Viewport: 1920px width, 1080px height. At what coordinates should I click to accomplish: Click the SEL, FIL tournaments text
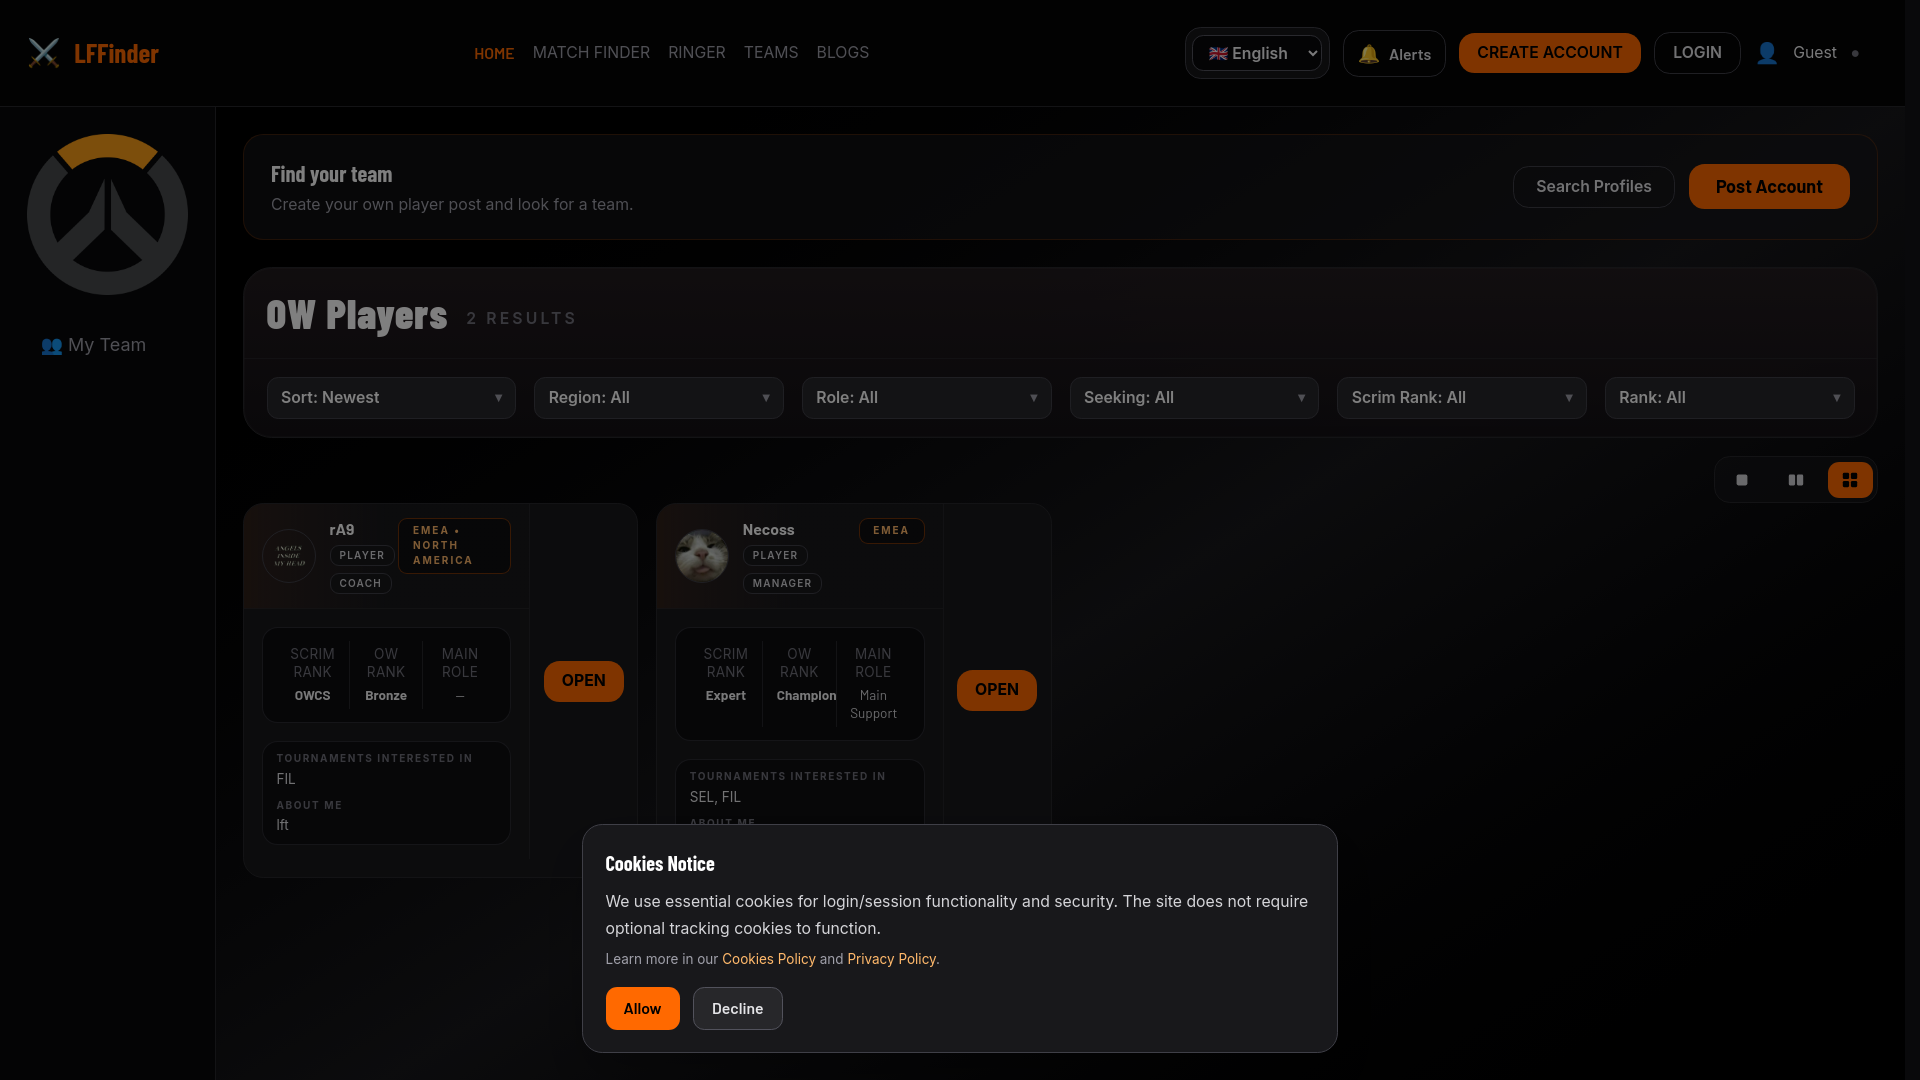pos(715,798)
